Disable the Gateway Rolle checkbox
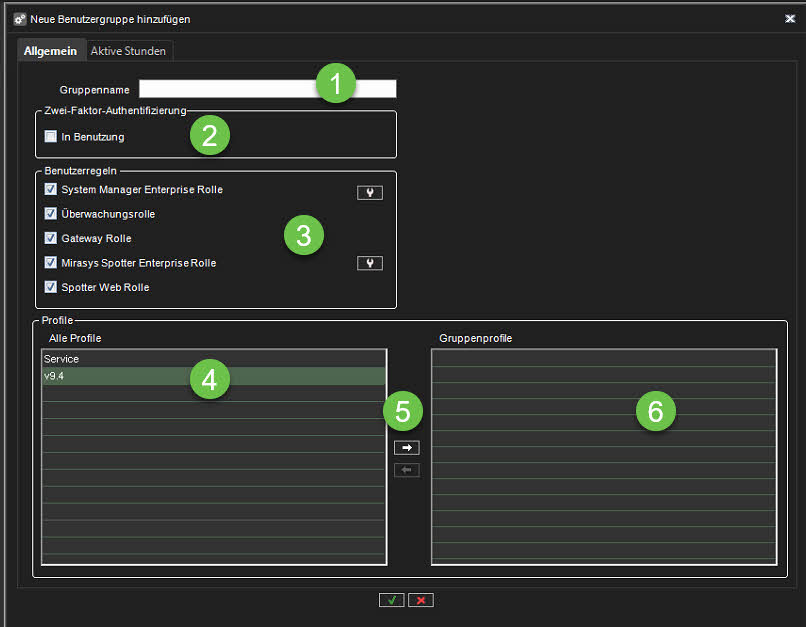806x627 pixels. pos(51,238)
